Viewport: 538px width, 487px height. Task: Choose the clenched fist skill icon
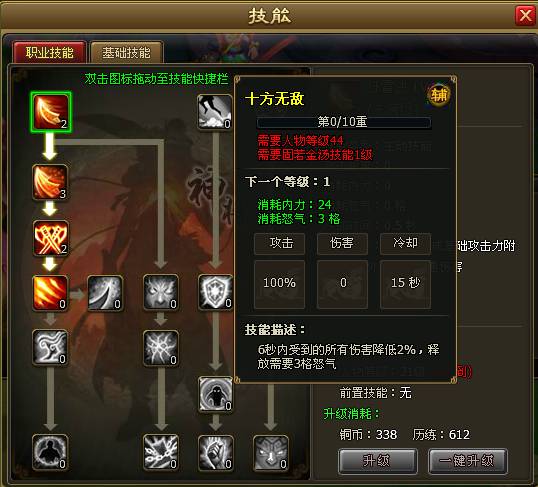215,452
